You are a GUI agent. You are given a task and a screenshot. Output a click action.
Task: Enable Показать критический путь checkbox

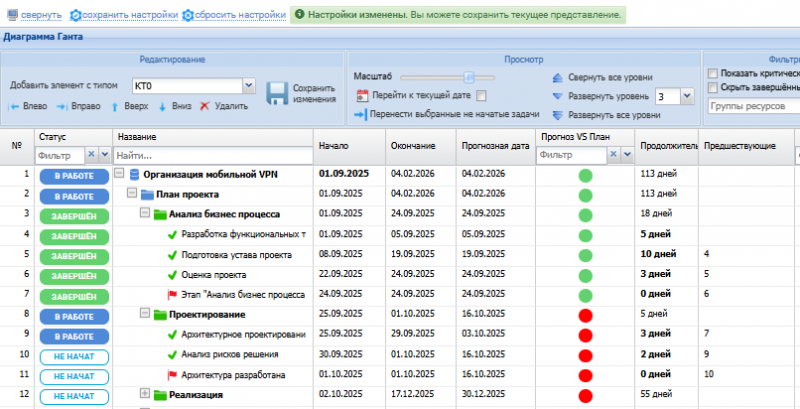pos(712,73)
